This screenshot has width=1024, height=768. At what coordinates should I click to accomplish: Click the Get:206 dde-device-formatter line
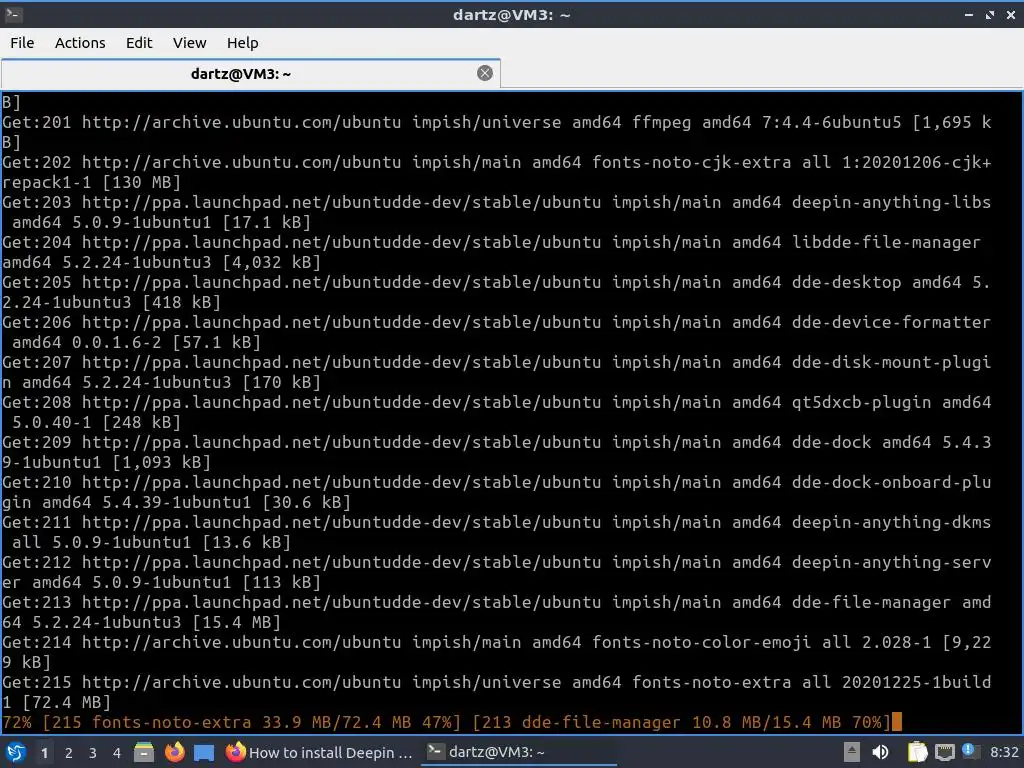496,332
